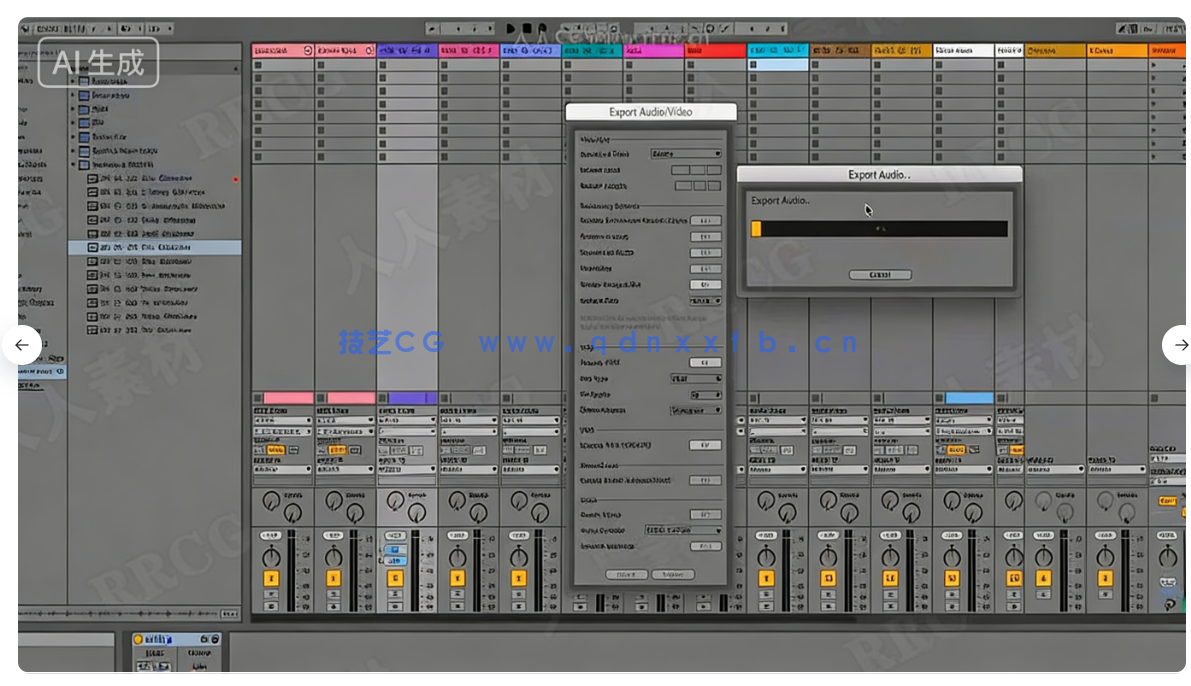Click the Record button in the transport bar
The height and width of the screenshot is (686, 1191).
541,27
